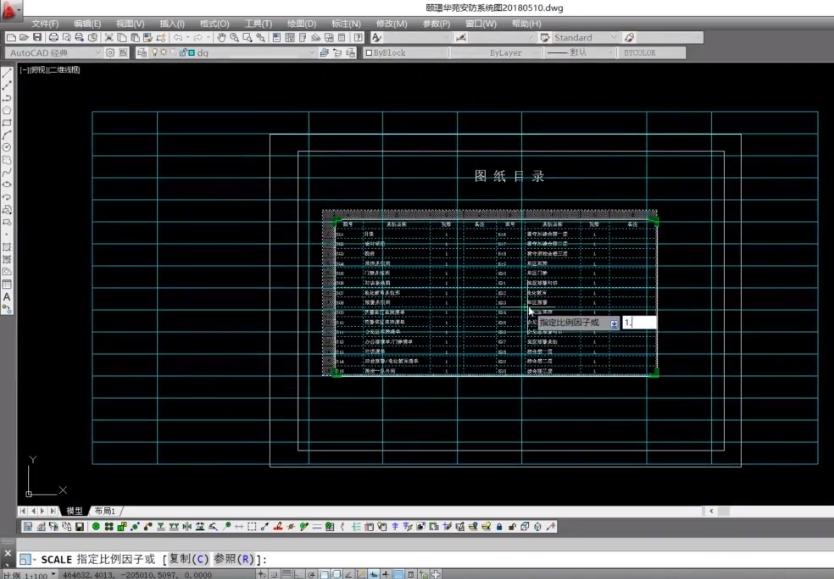This screenshot has width=834, height=579.
Task: Click the Plot/Print icon
Action: pos(53,37)
